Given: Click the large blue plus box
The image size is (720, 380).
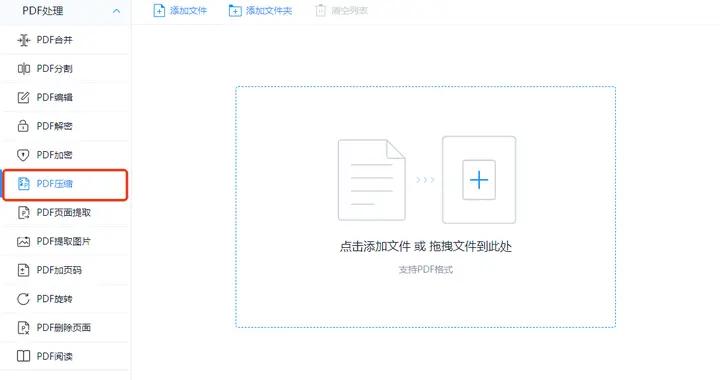Looking at the screenshot, I should (479, 180).
